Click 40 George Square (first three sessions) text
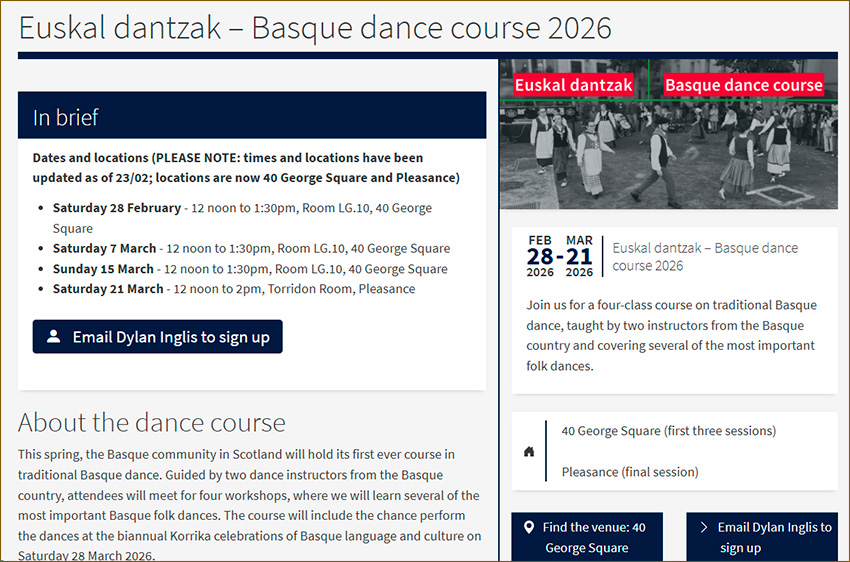The height and width of the screenshot is (562, 850). tap(668, 431)
